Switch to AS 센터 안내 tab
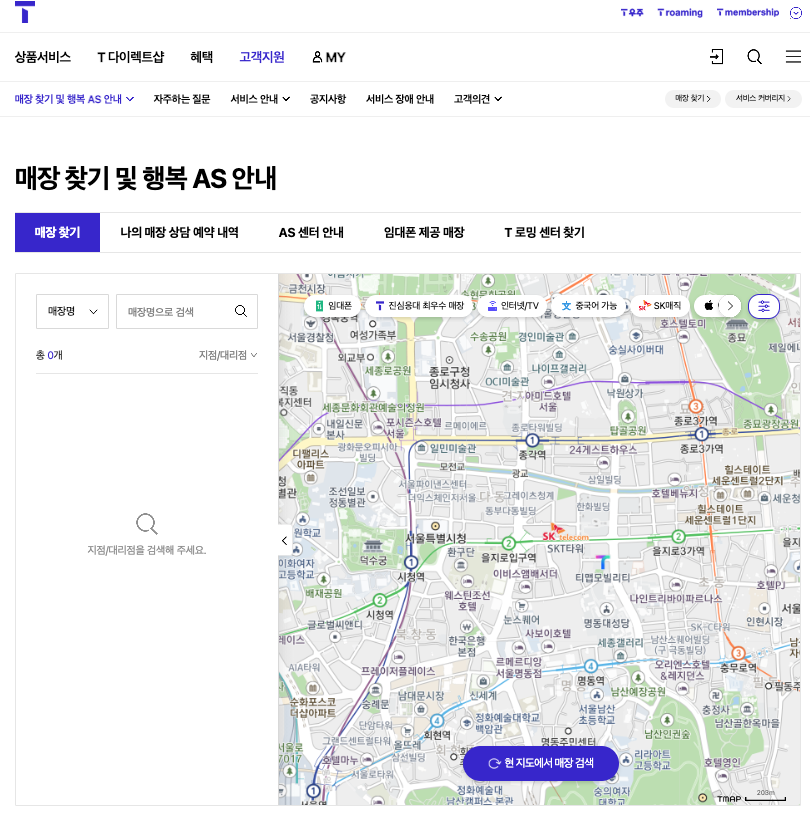 pos(311,233)
